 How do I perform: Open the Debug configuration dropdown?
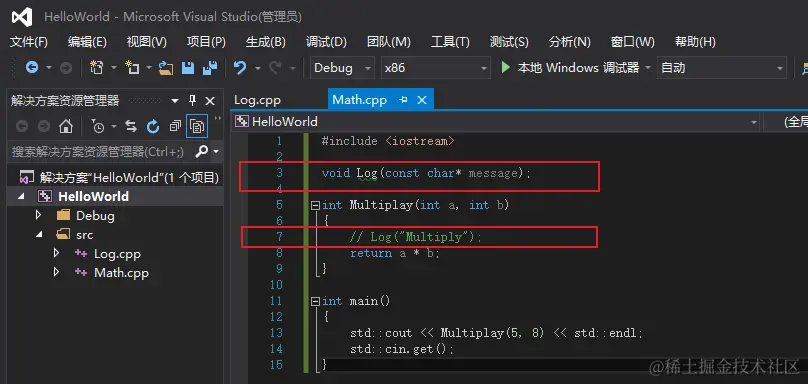(x=368, y=68)
